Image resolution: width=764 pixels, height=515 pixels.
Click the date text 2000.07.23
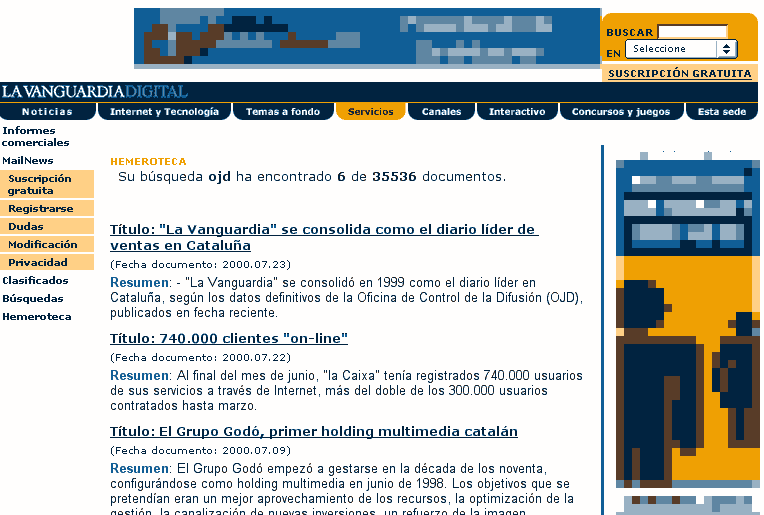[254, 265]
